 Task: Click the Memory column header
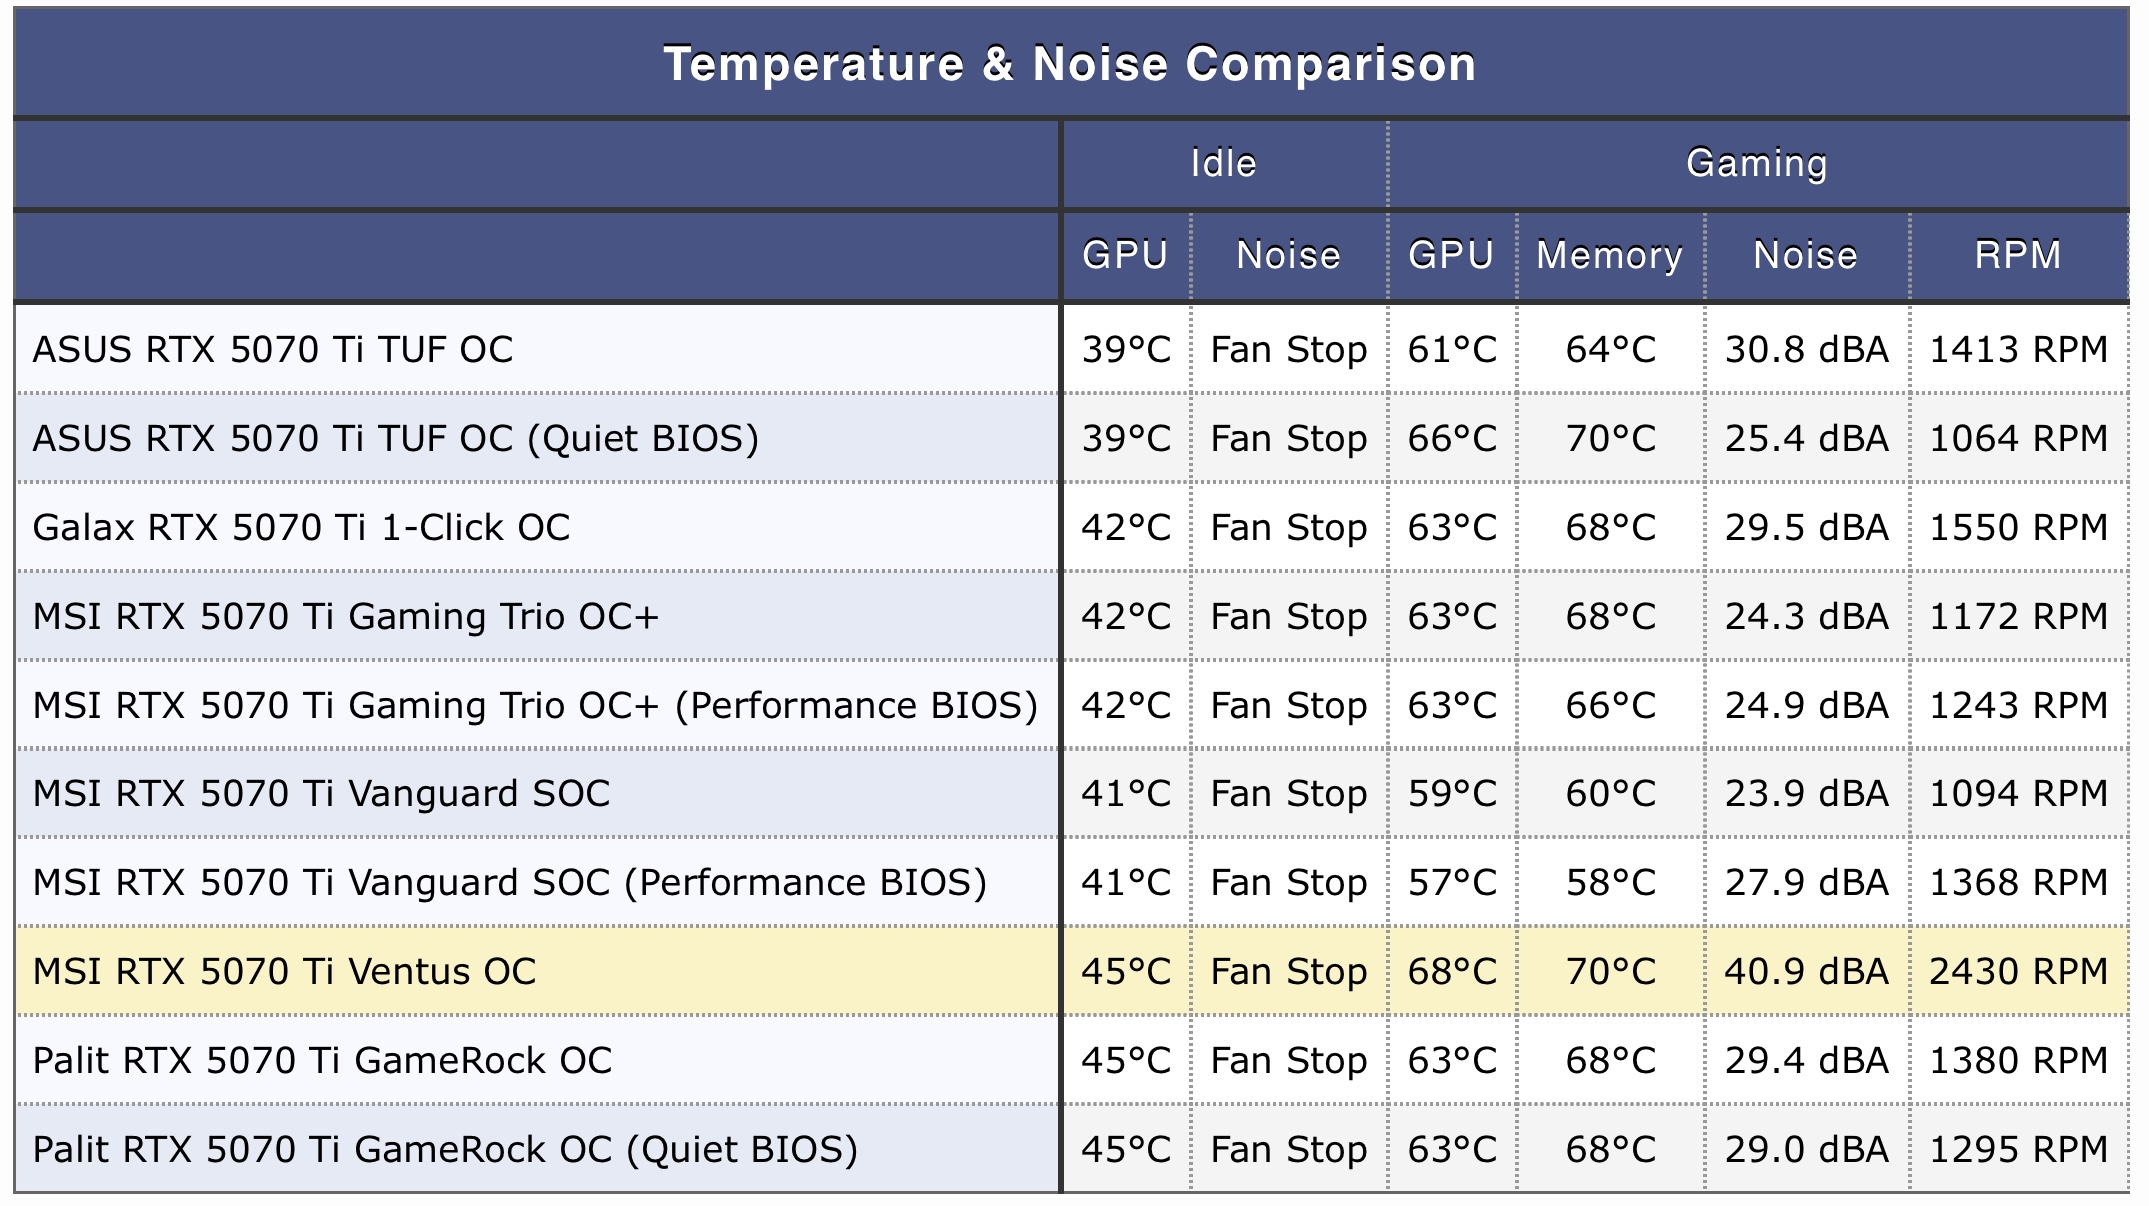coord(1609,255)
